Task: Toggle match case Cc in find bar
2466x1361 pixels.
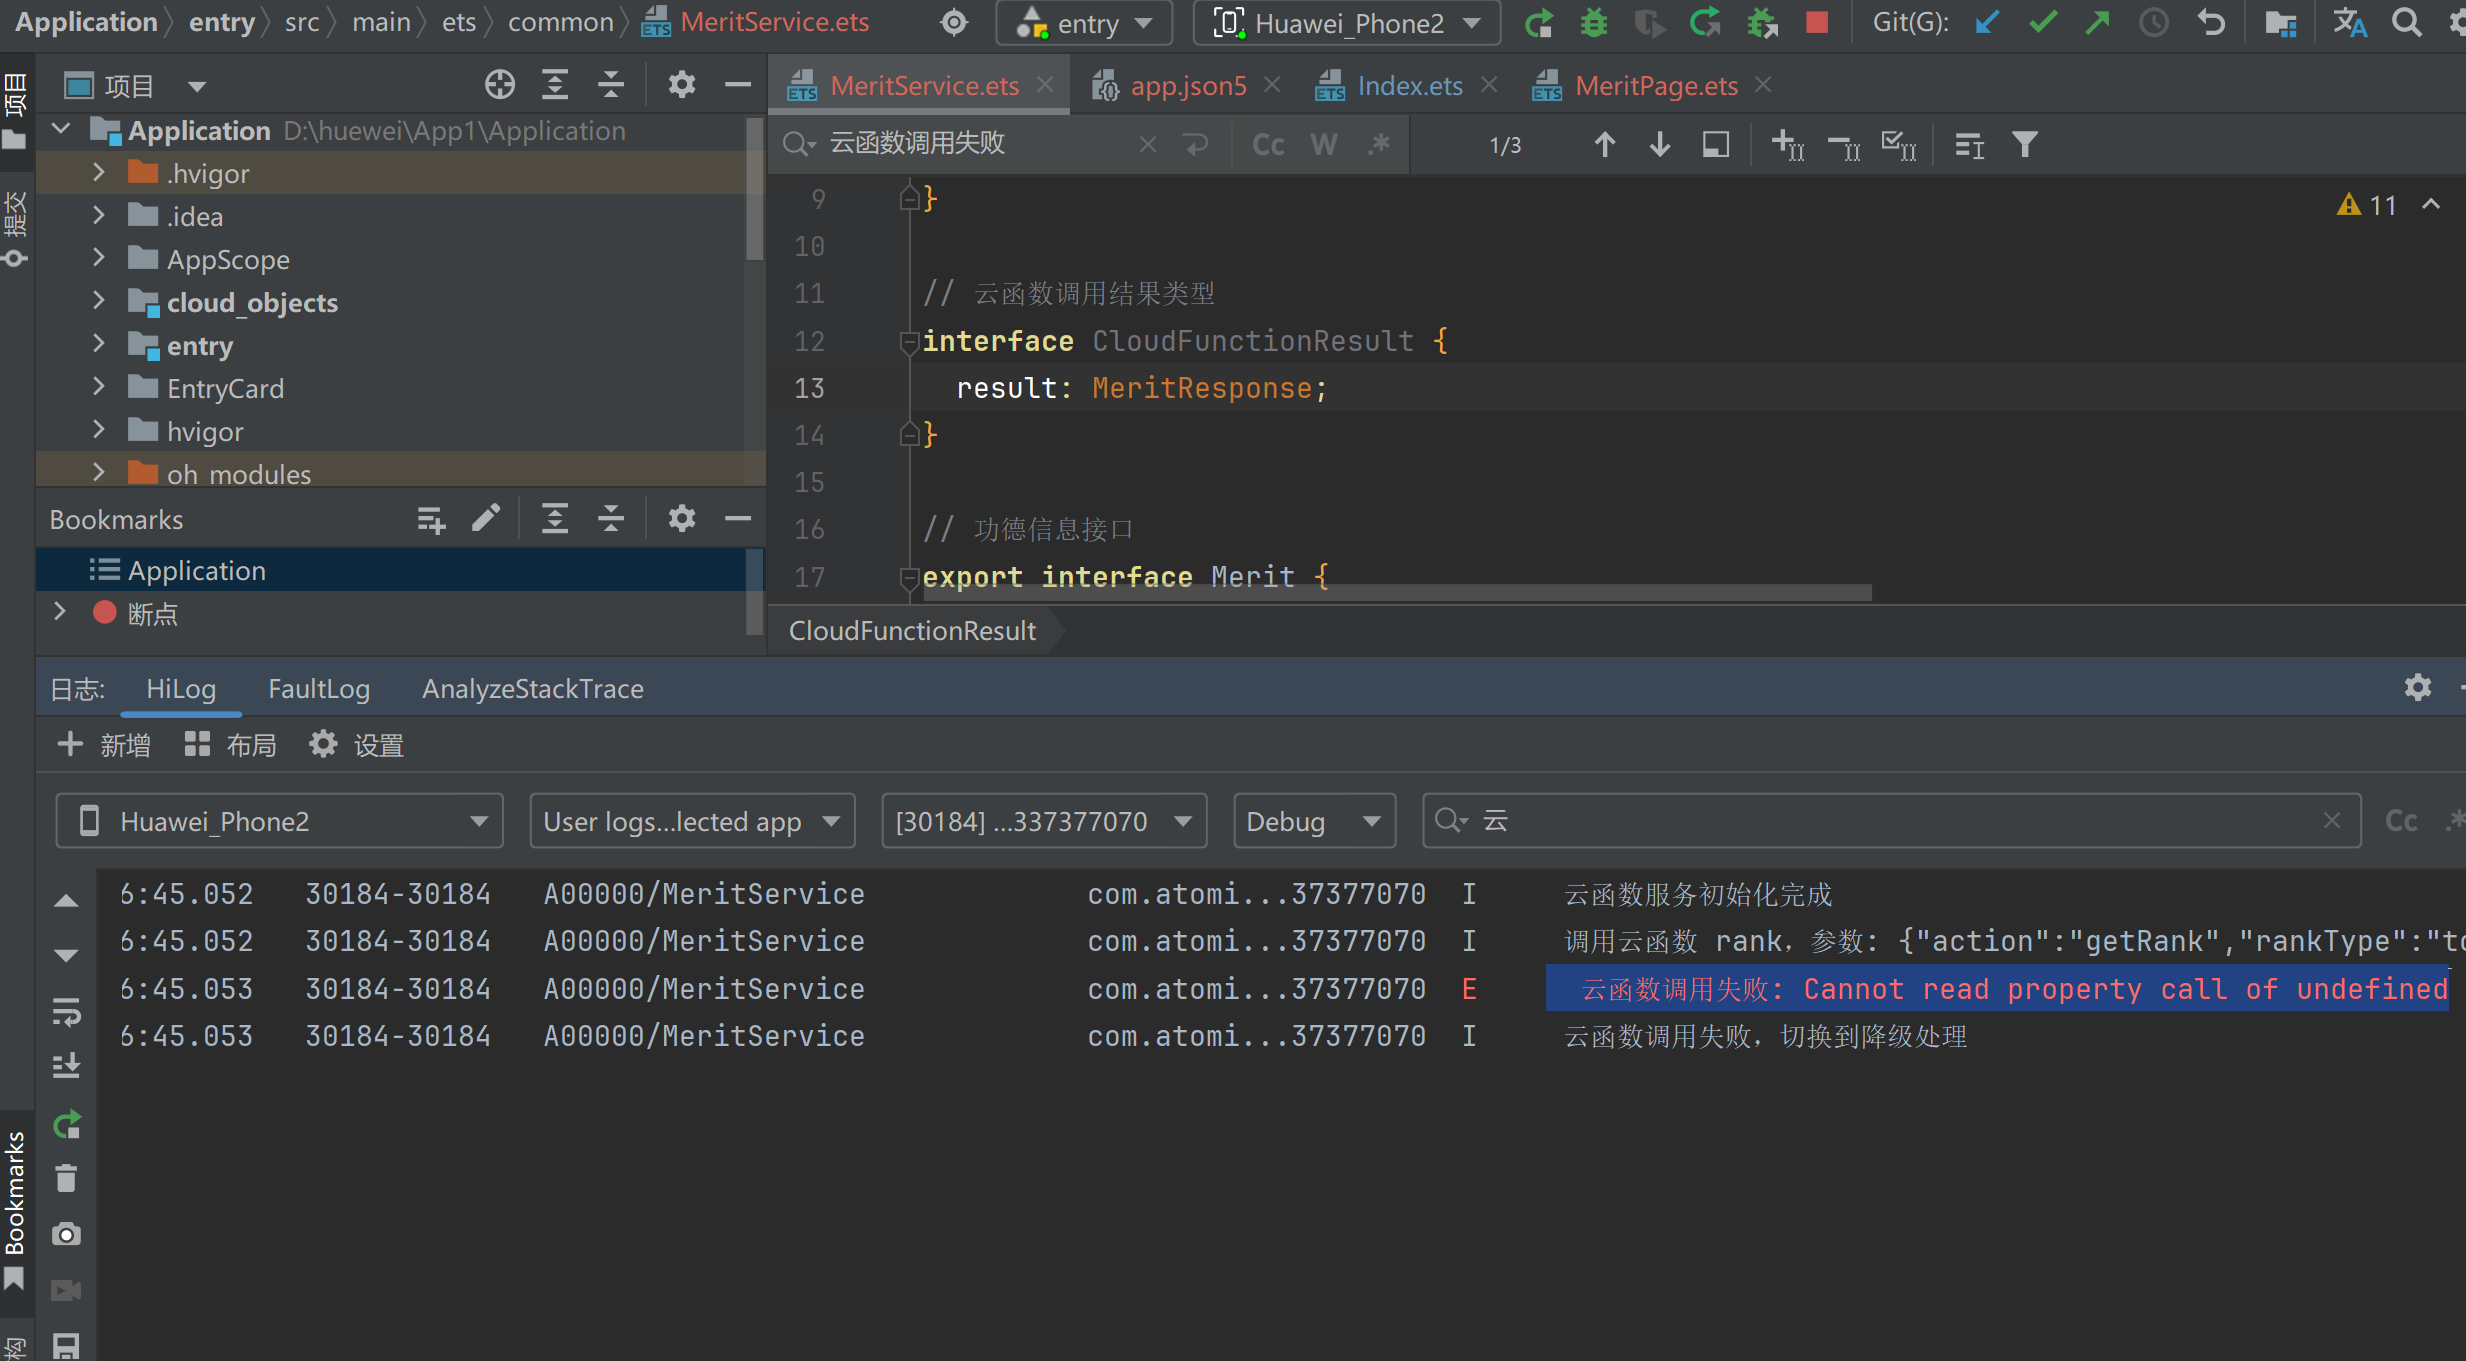Action: (x=1268, y=145)
